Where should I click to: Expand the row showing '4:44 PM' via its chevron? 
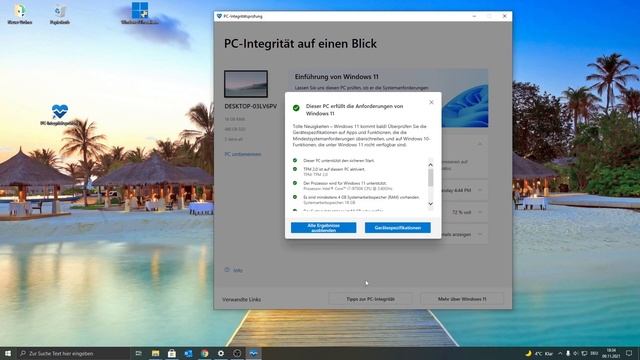[x=480, y=190]
